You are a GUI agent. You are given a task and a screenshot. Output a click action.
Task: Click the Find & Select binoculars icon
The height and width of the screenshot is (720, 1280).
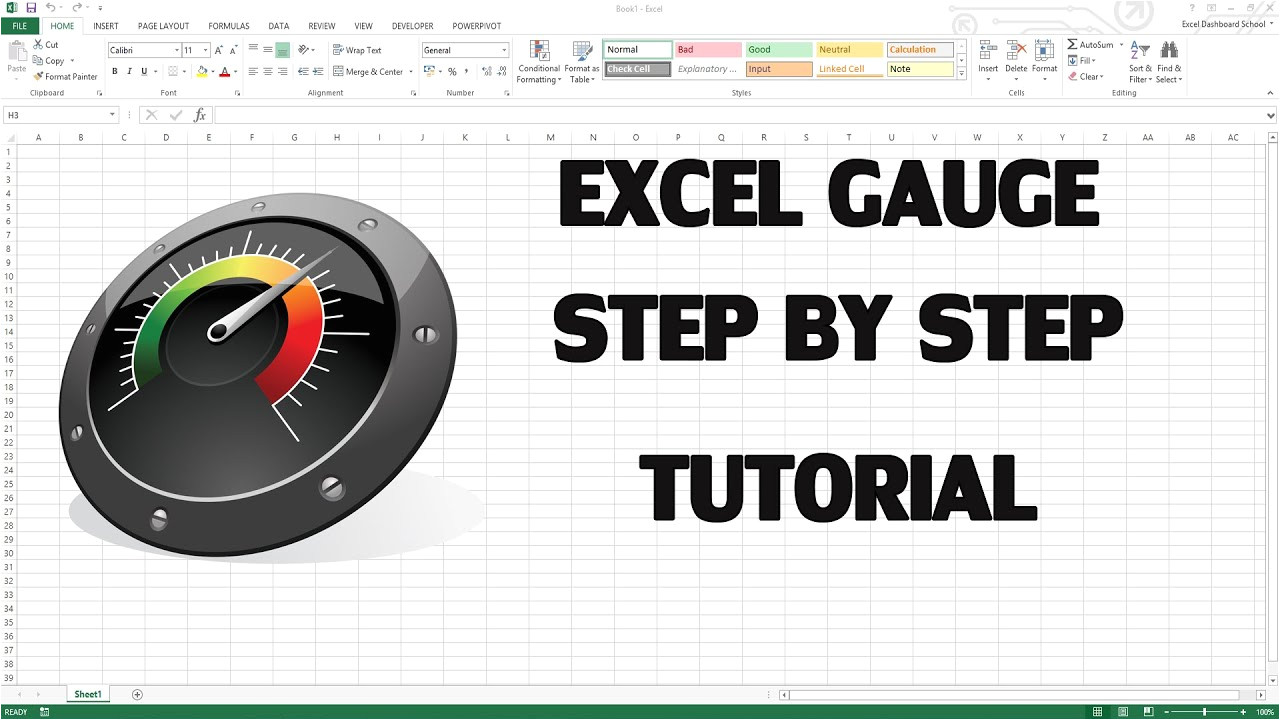(x=1169, y=52)
